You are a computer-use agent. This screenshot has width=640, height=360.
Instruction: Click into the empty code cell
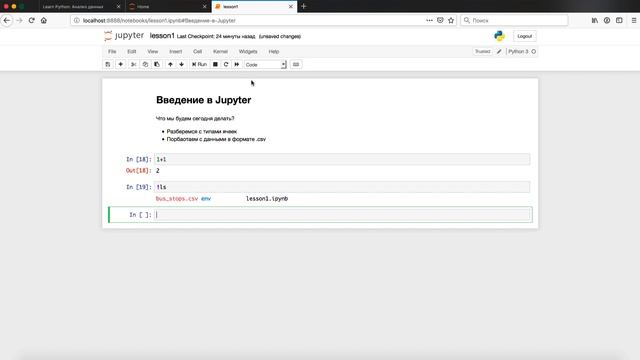(x=342, y=215)
